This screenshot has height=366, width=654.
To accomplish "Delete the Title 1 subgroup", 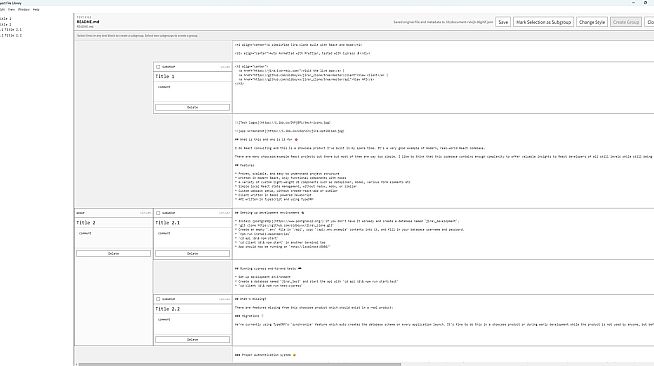I will 192,108.
